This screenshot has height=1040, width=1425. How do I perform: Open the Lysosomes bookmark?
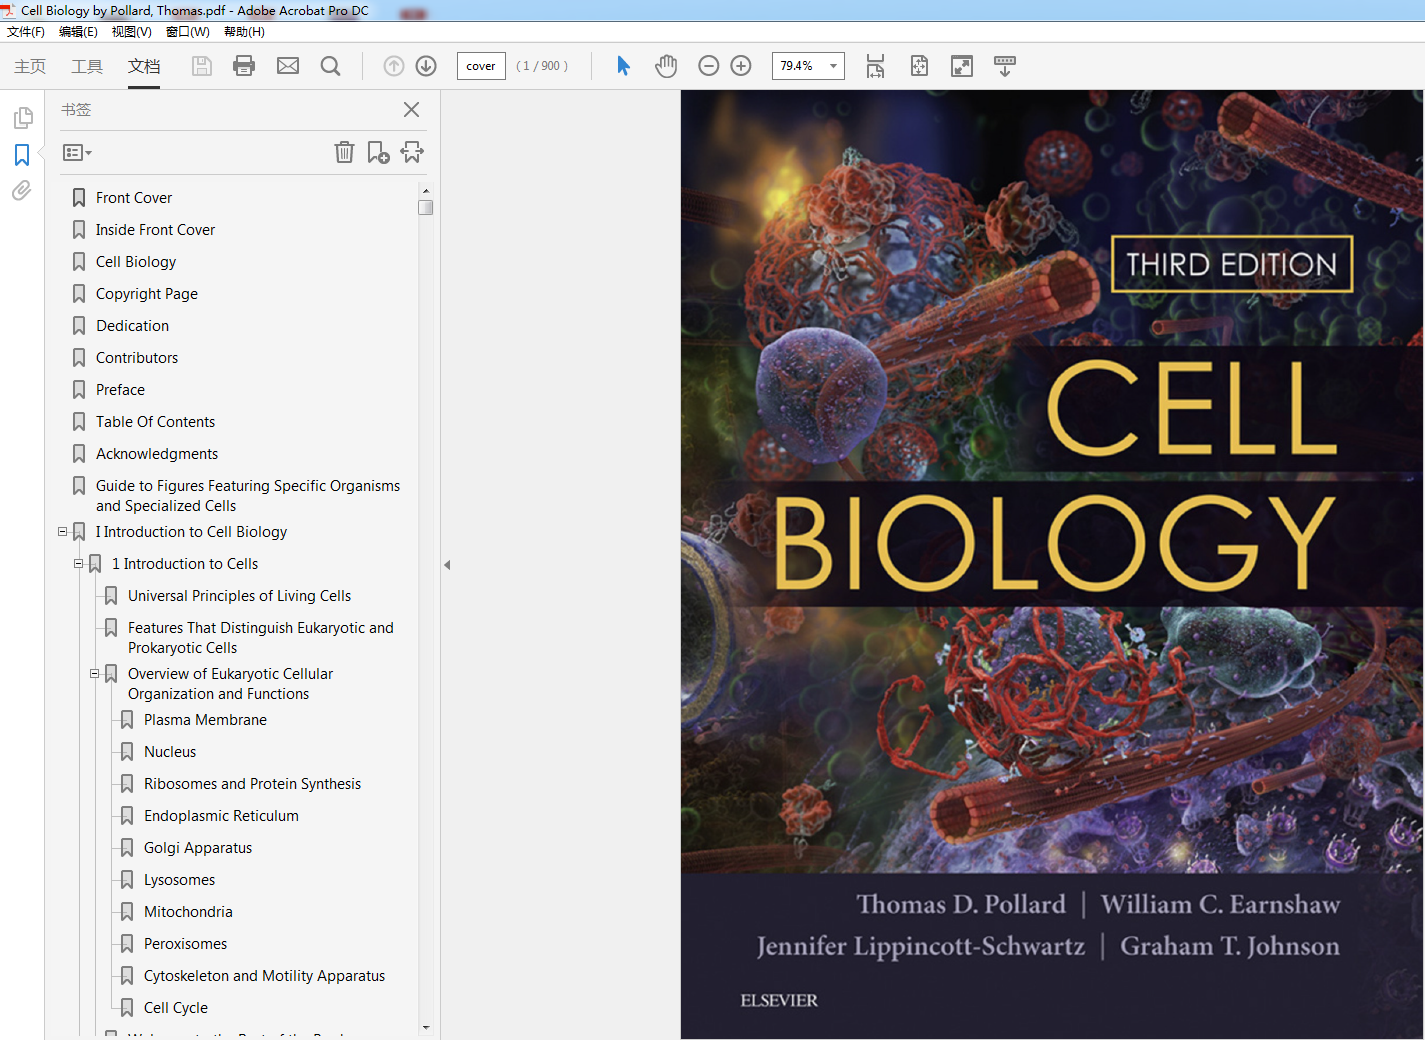(x=179, y=880)
